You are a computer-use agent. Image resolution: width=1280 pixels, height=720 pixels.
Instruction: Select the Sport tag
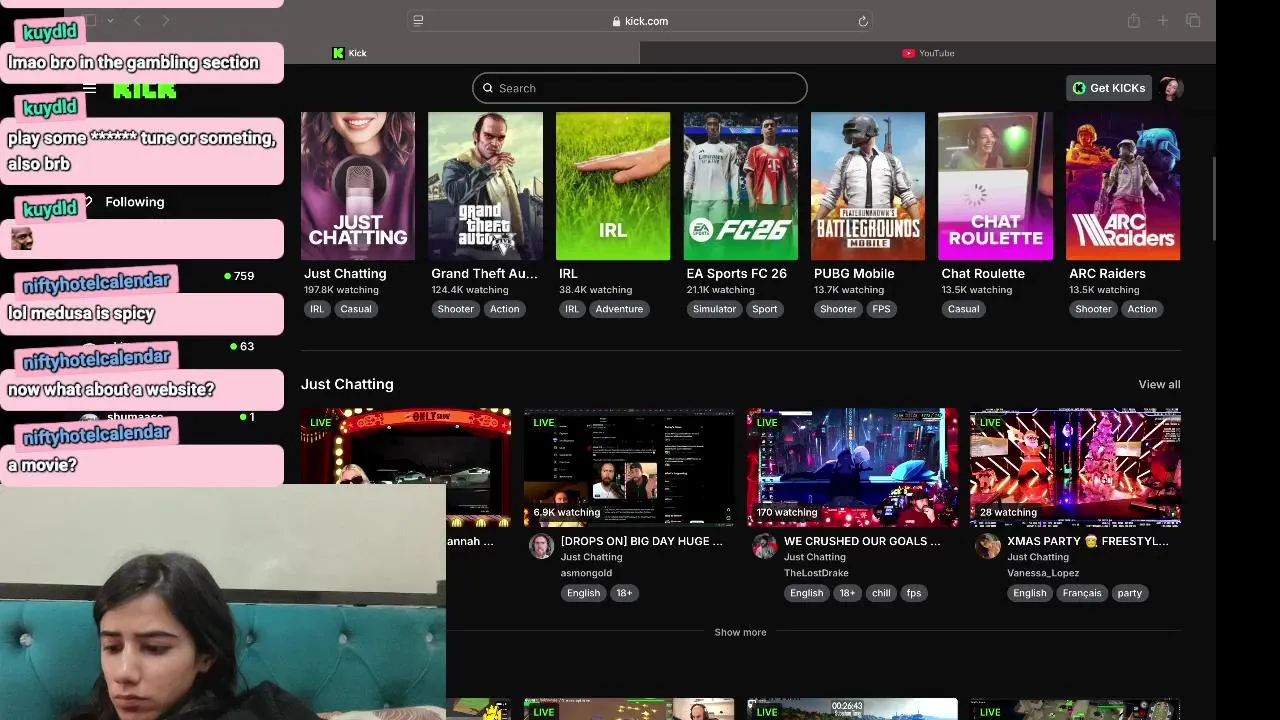point(765,309)
